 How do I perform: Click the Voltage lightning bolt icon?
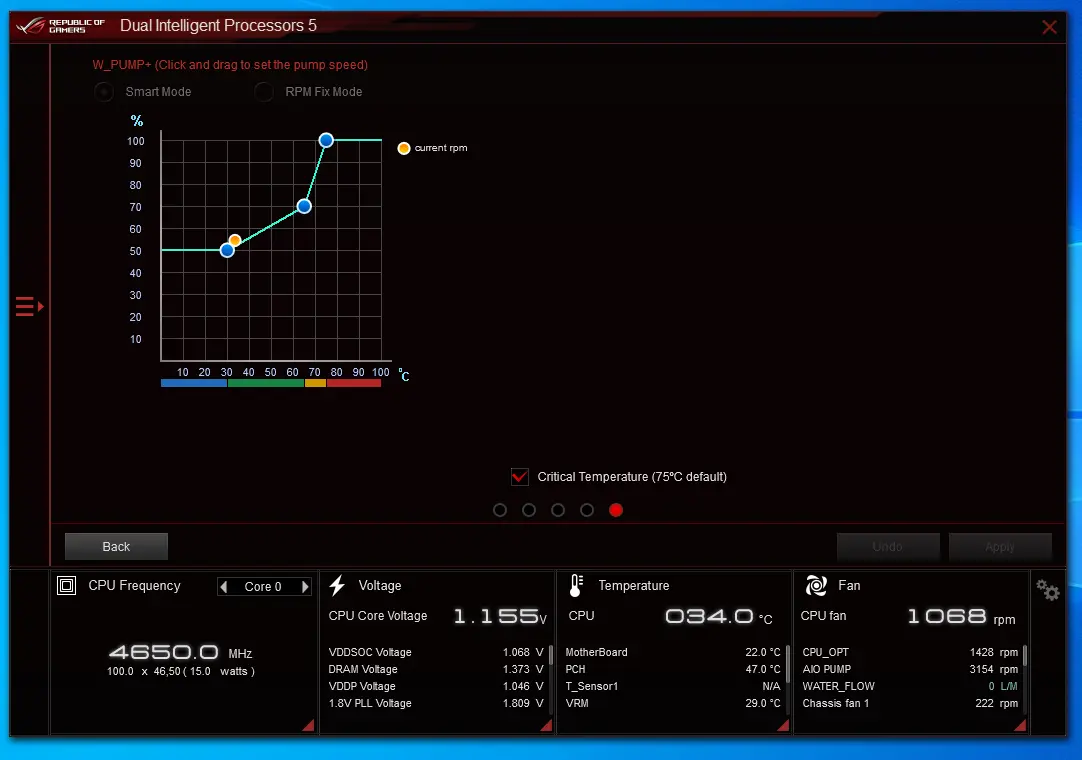(337, 585)
